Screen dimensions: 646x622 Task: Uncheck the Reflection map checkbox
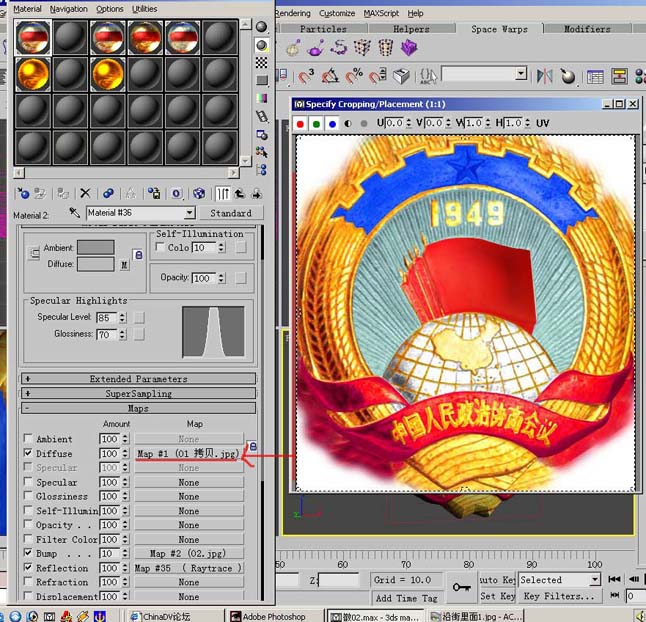(x=28, y=567)
